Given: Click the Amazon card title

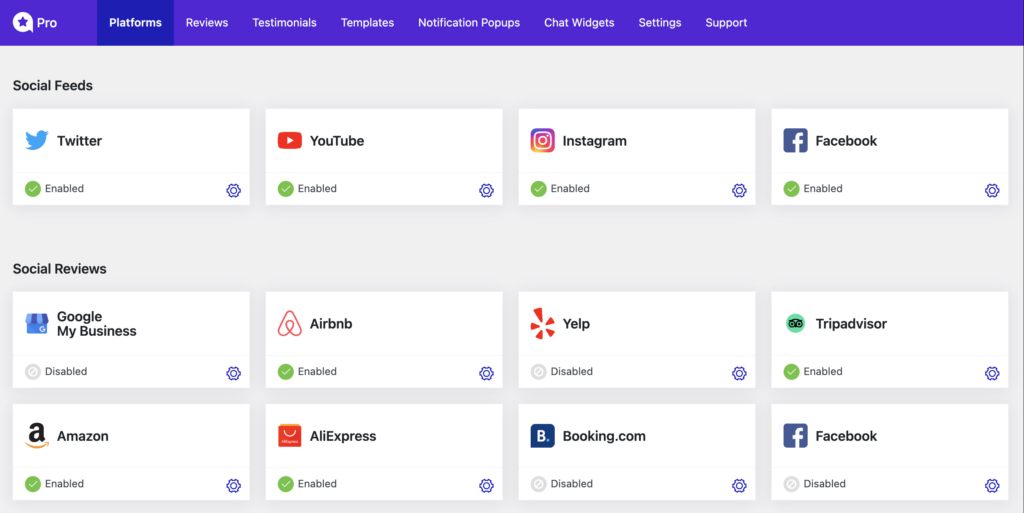Looking at the screenshot, I should click(82, 436).
